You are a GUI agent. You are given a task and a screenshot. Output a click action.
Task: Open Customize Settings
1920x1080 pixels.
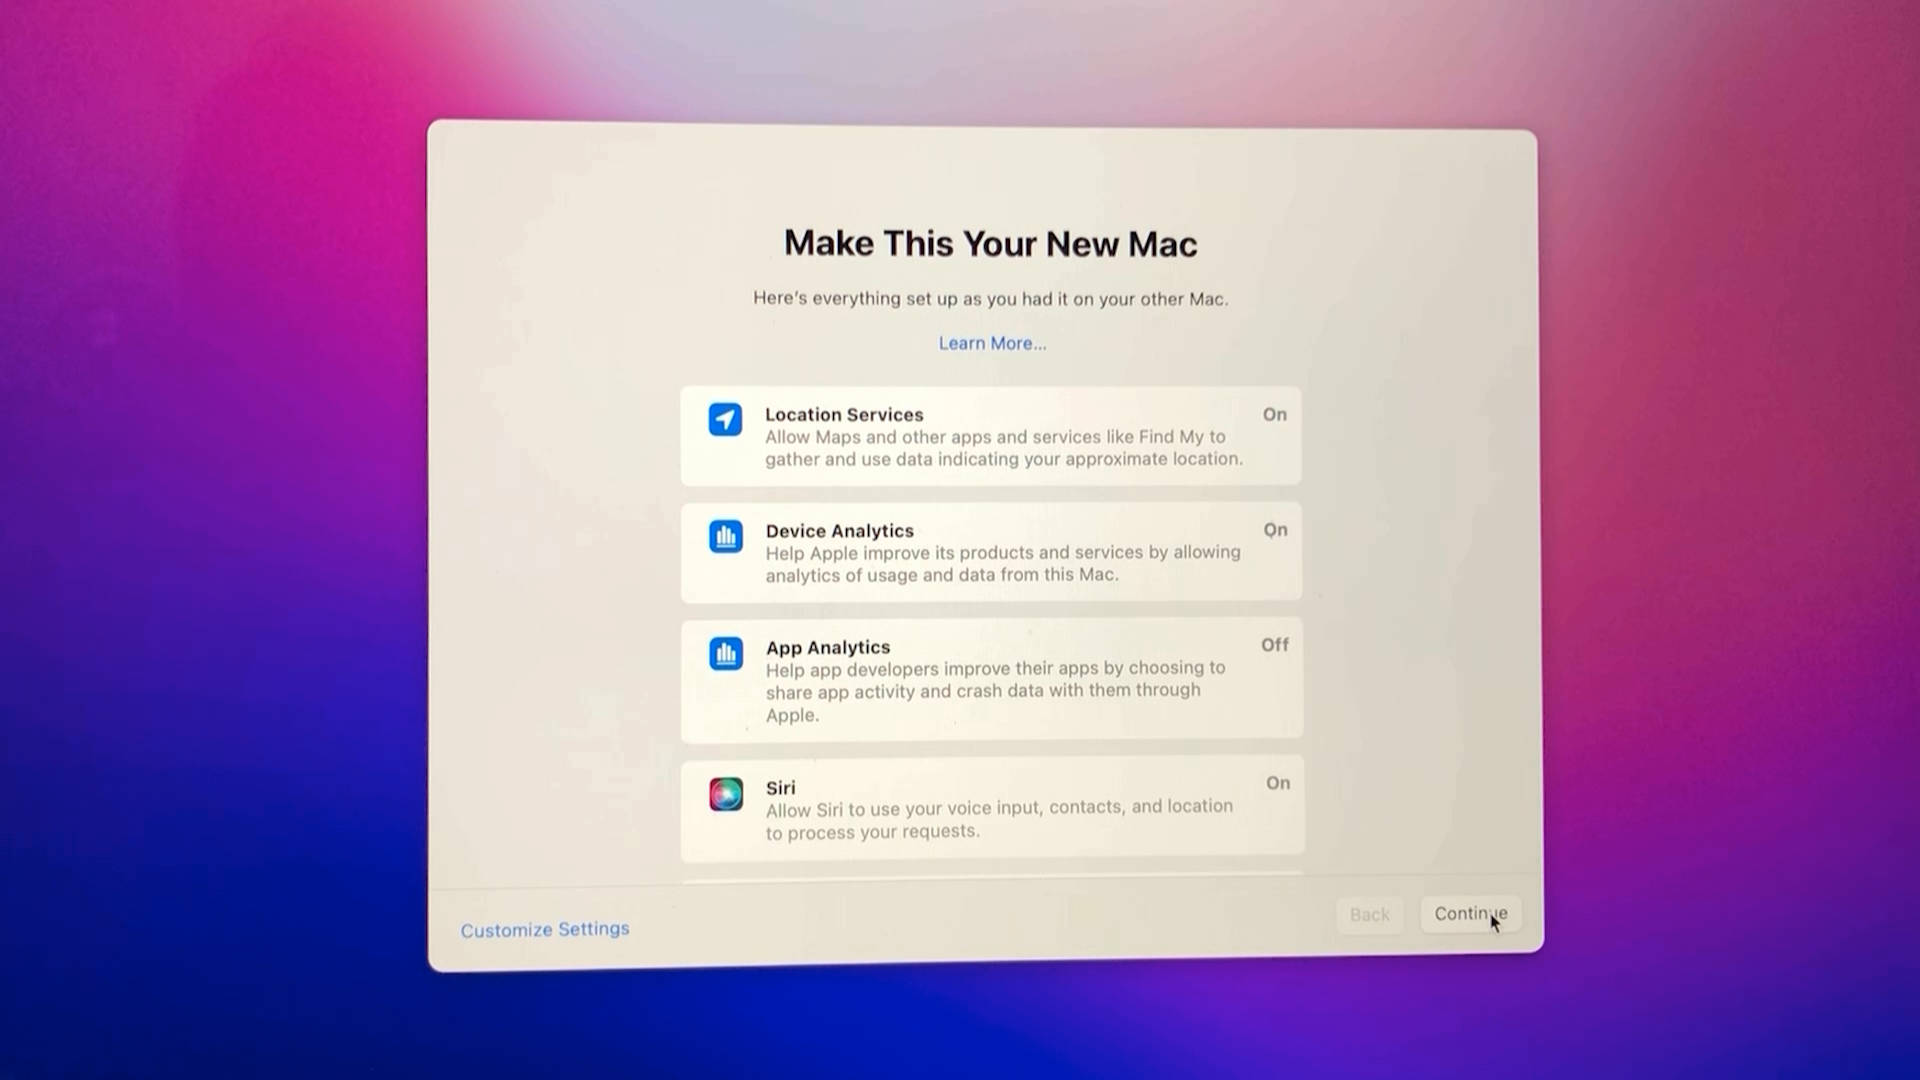tap(545, 929)
